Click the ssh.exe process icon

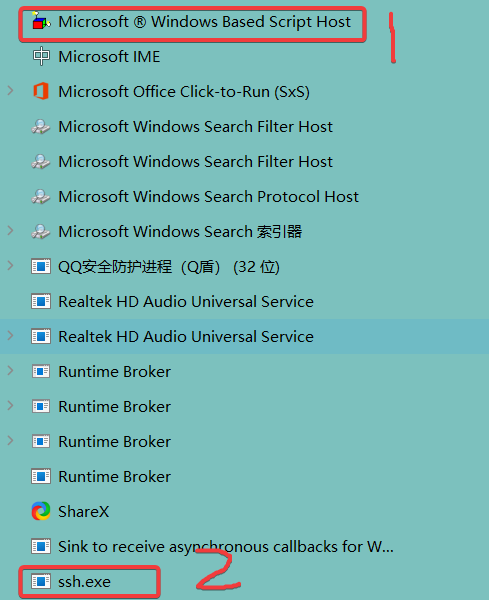coord(41,581)
